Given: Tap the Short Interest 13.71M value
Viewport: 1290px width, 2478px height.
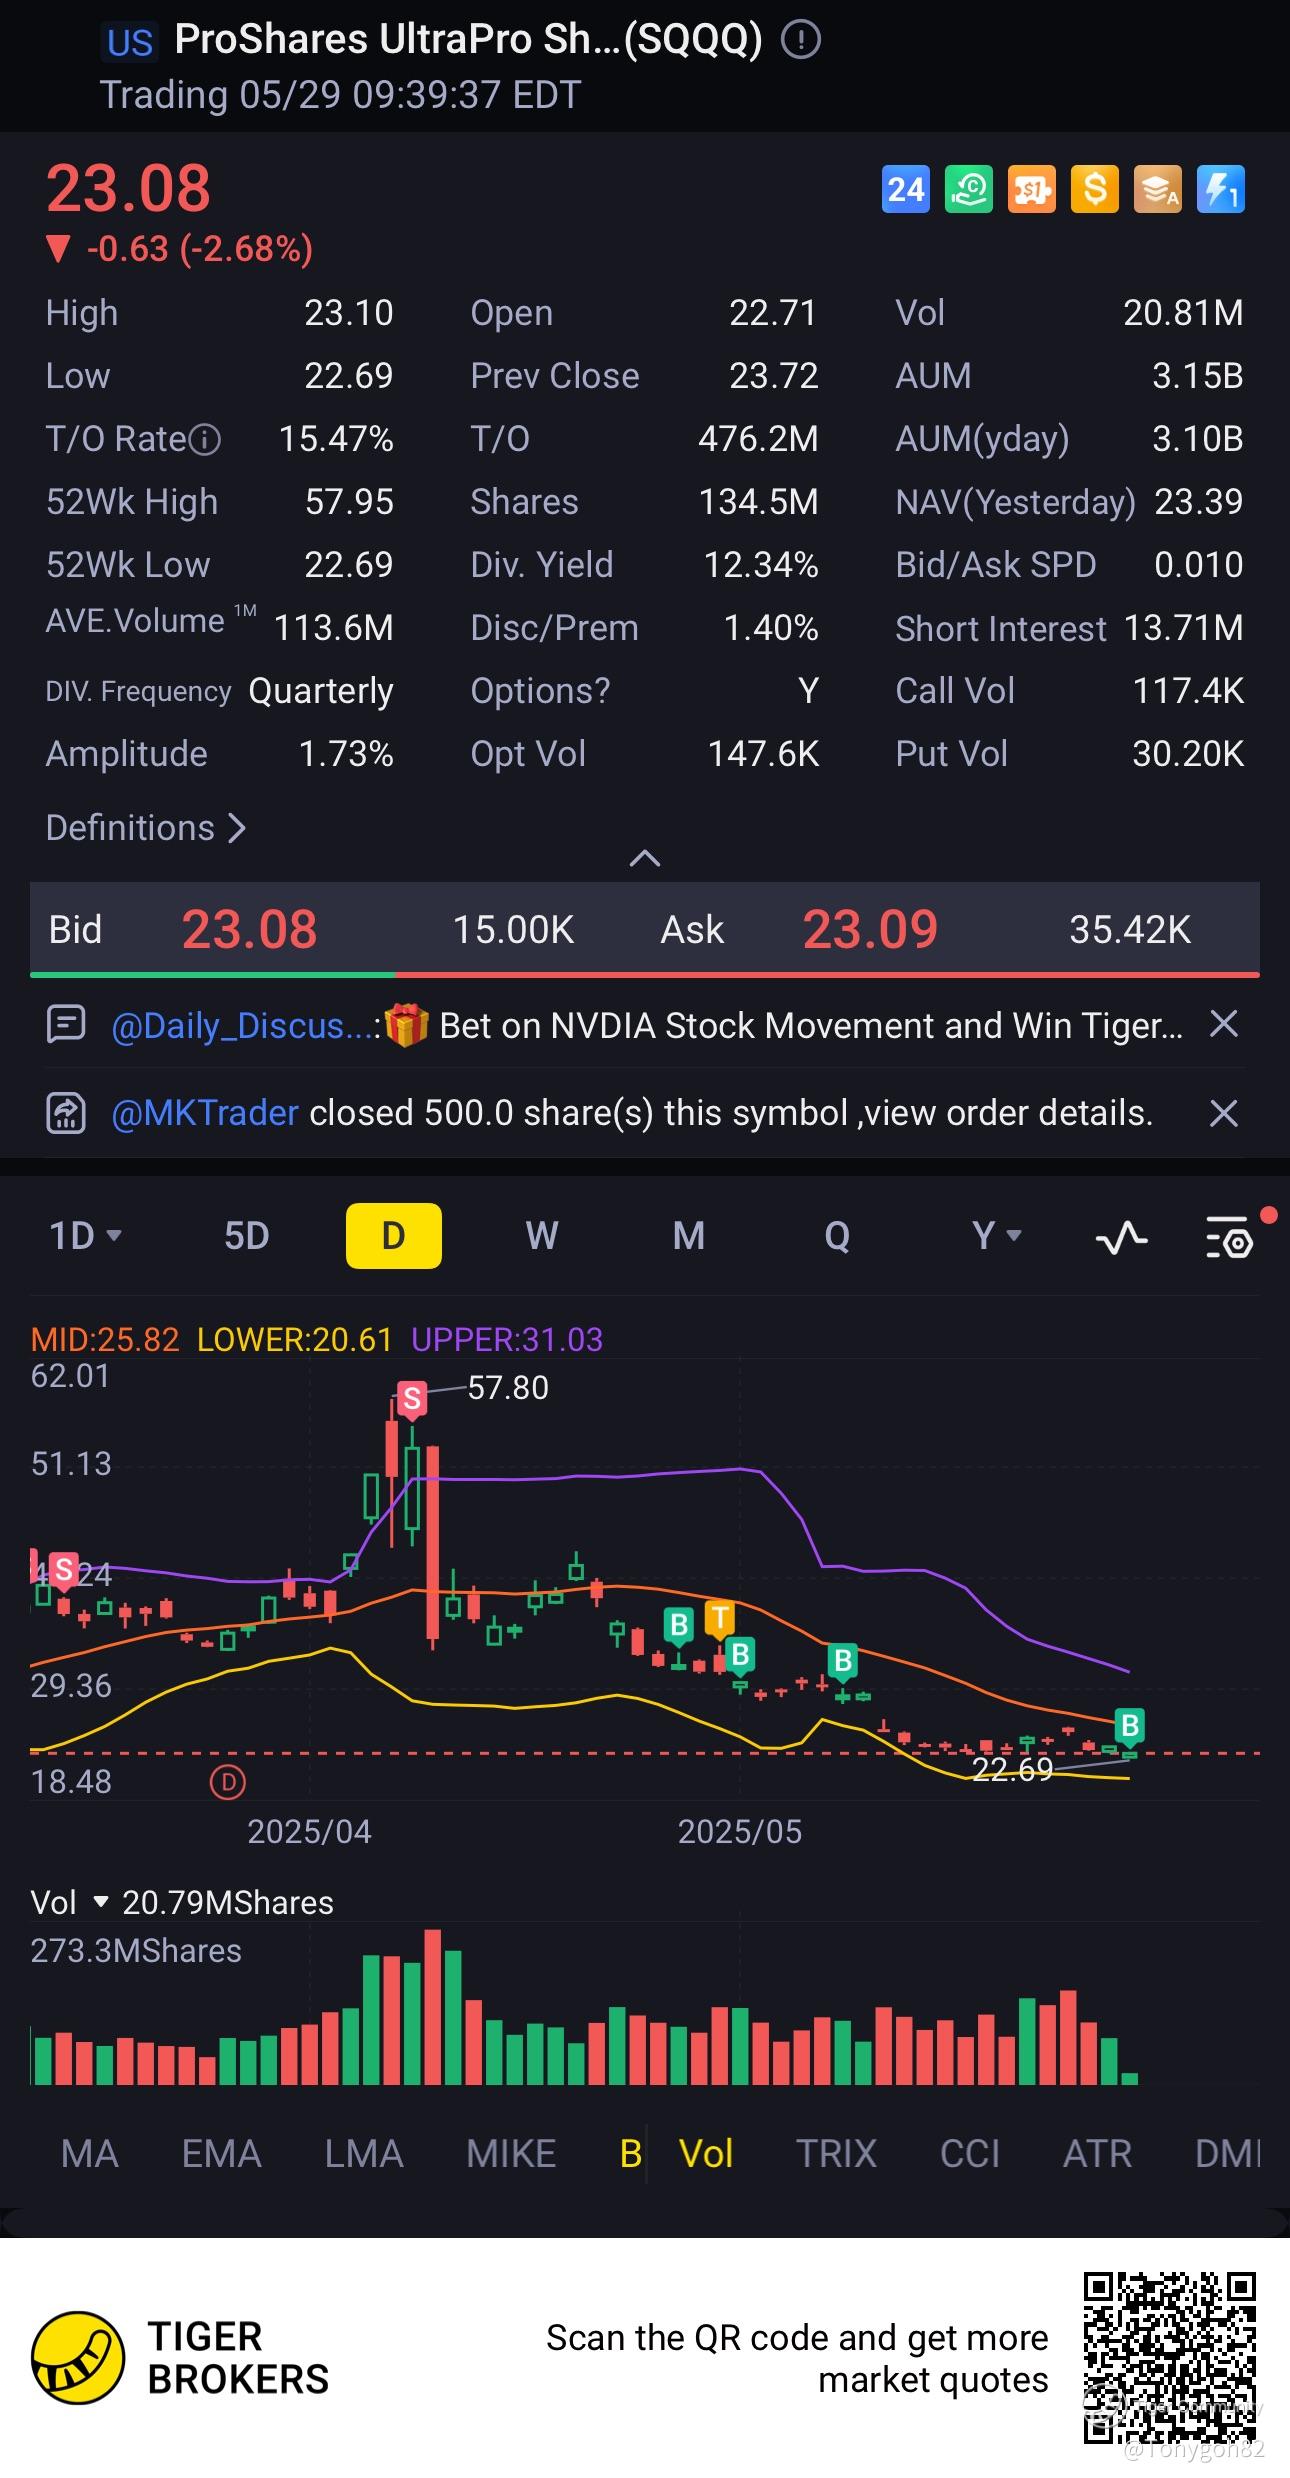Looking at the screenshot, I should point(1184,628).
